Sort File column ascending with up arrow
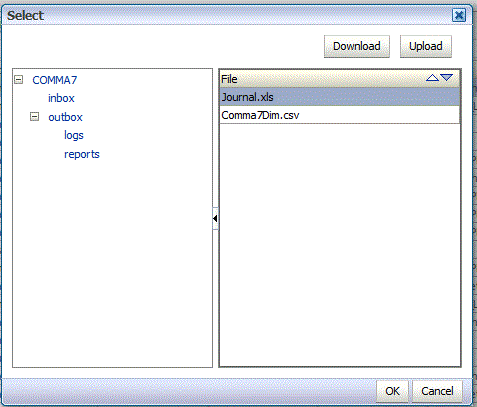477x407 pixels. click(x=432, y=78)
